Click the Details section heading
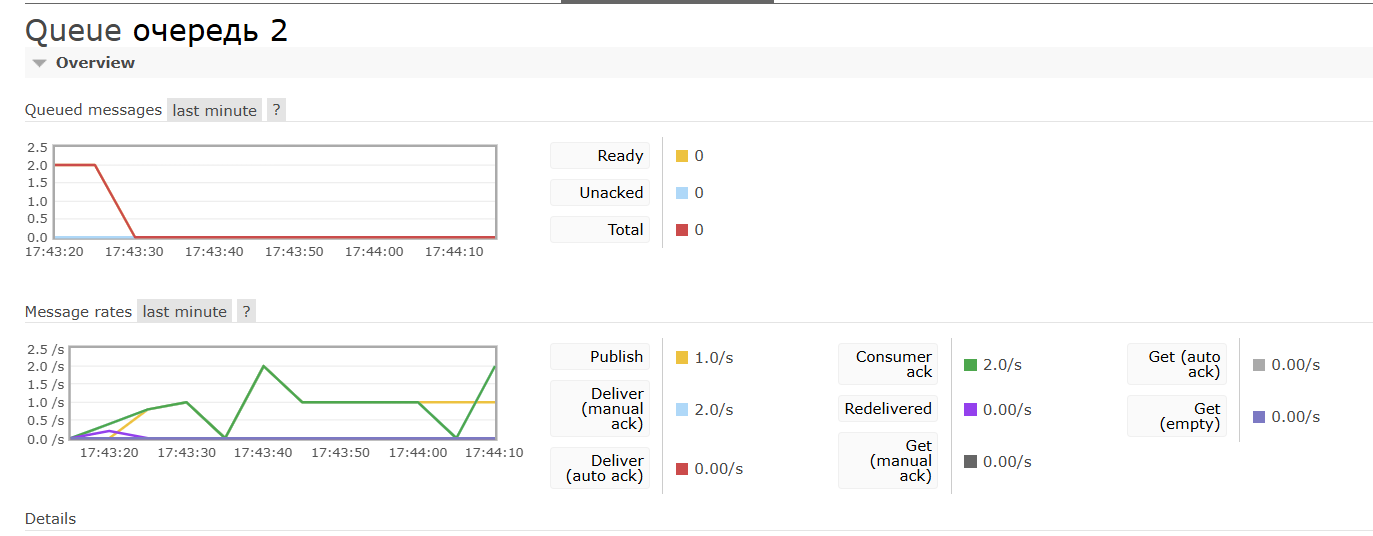 coord(50,518)
